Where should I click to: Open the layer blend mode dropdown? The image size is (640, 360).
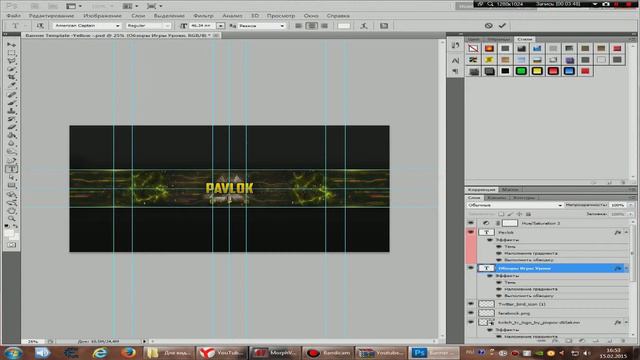(514, 205)
